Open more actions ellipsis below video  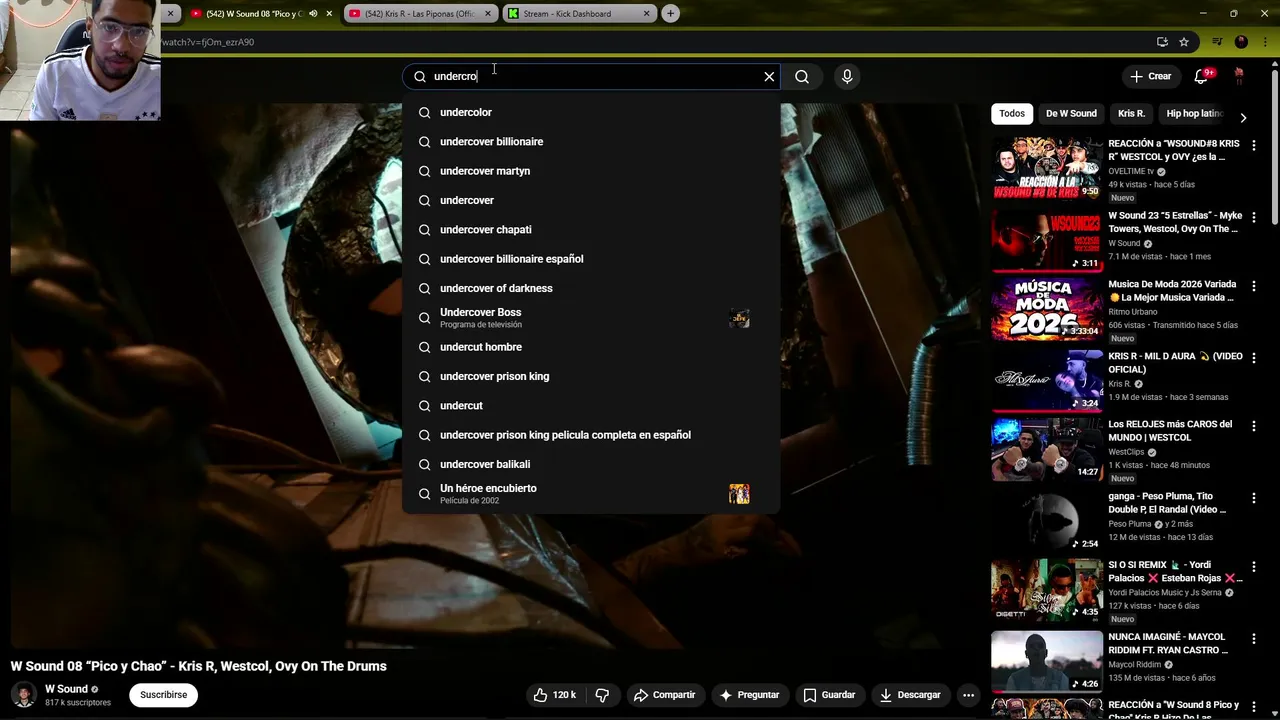pyautogui.click(x=968, y=695)
